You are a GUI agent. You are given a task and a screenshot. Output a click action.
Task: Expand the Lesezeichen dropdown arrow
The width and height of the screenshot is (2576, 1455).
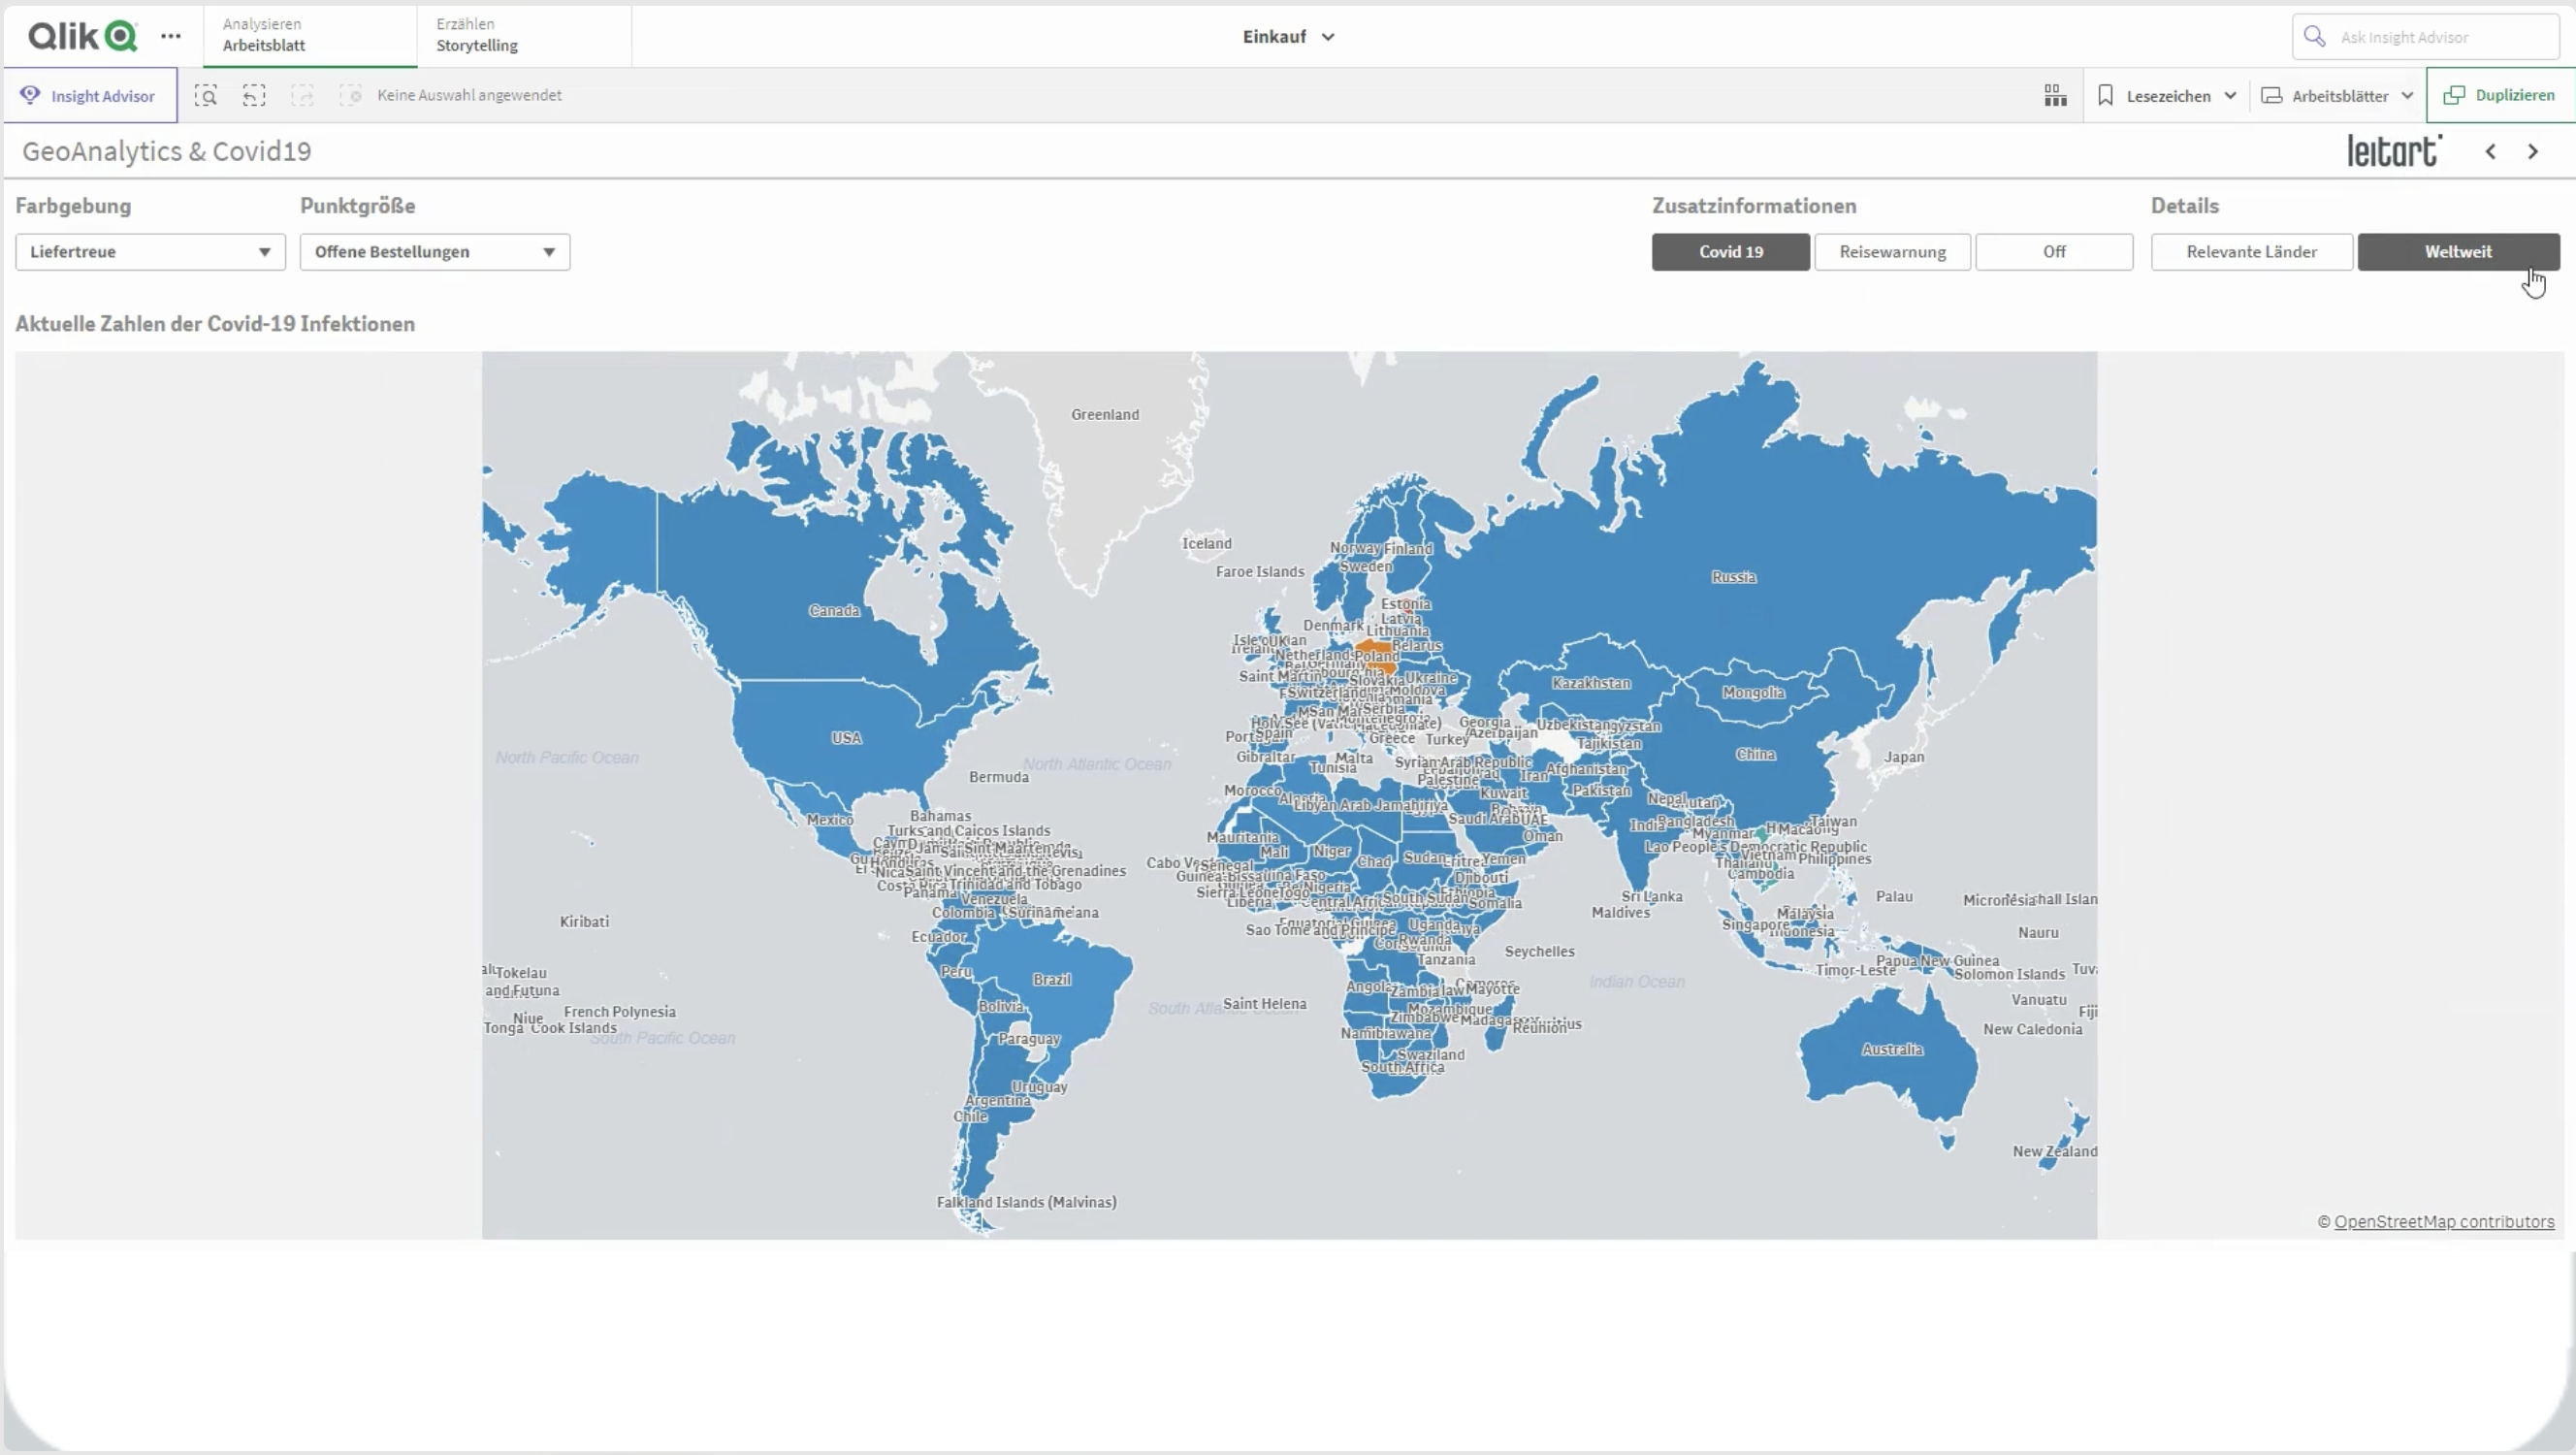point(2230,95)
